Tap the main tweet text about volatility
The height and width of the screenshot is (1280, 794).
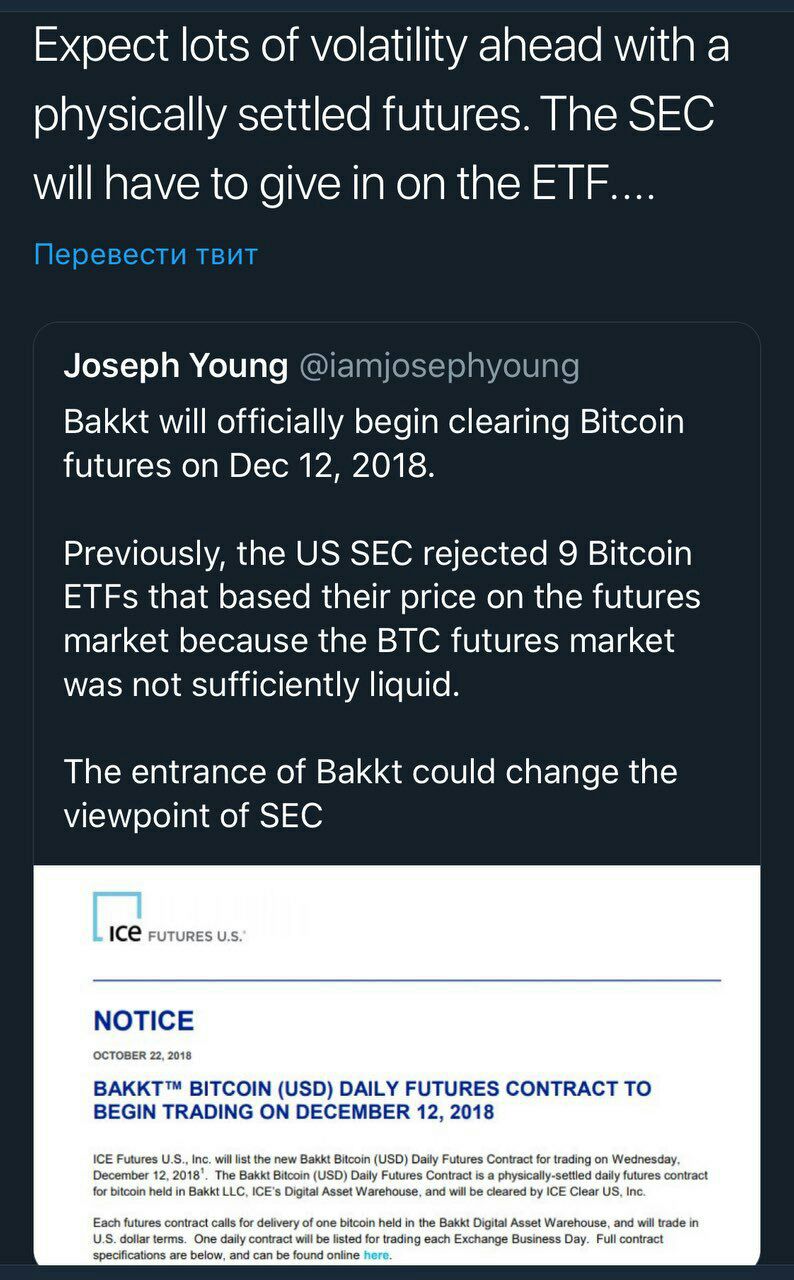(382, 117)
